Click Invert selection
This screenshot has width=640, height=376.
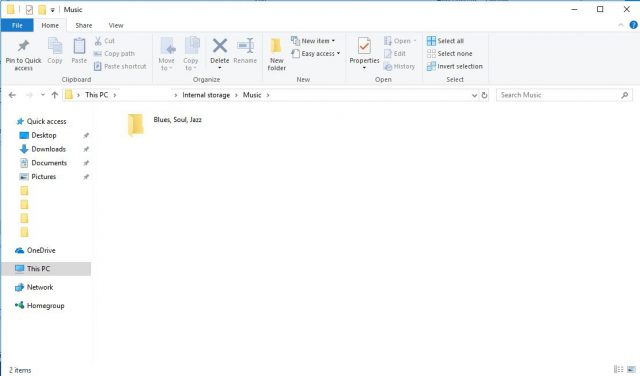coord(454,66)
